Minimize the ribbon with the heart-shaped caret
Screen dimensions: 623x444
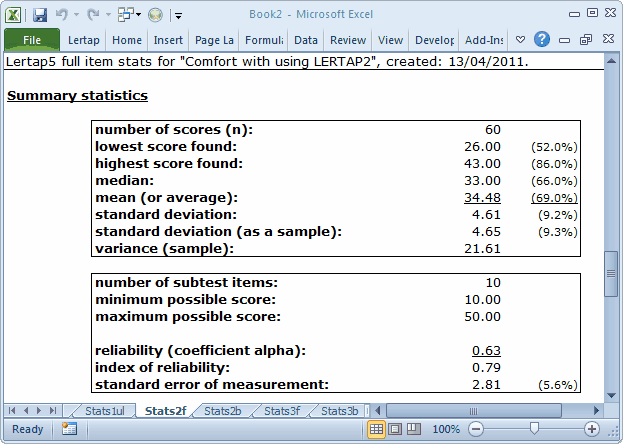[x=520, y=40]
